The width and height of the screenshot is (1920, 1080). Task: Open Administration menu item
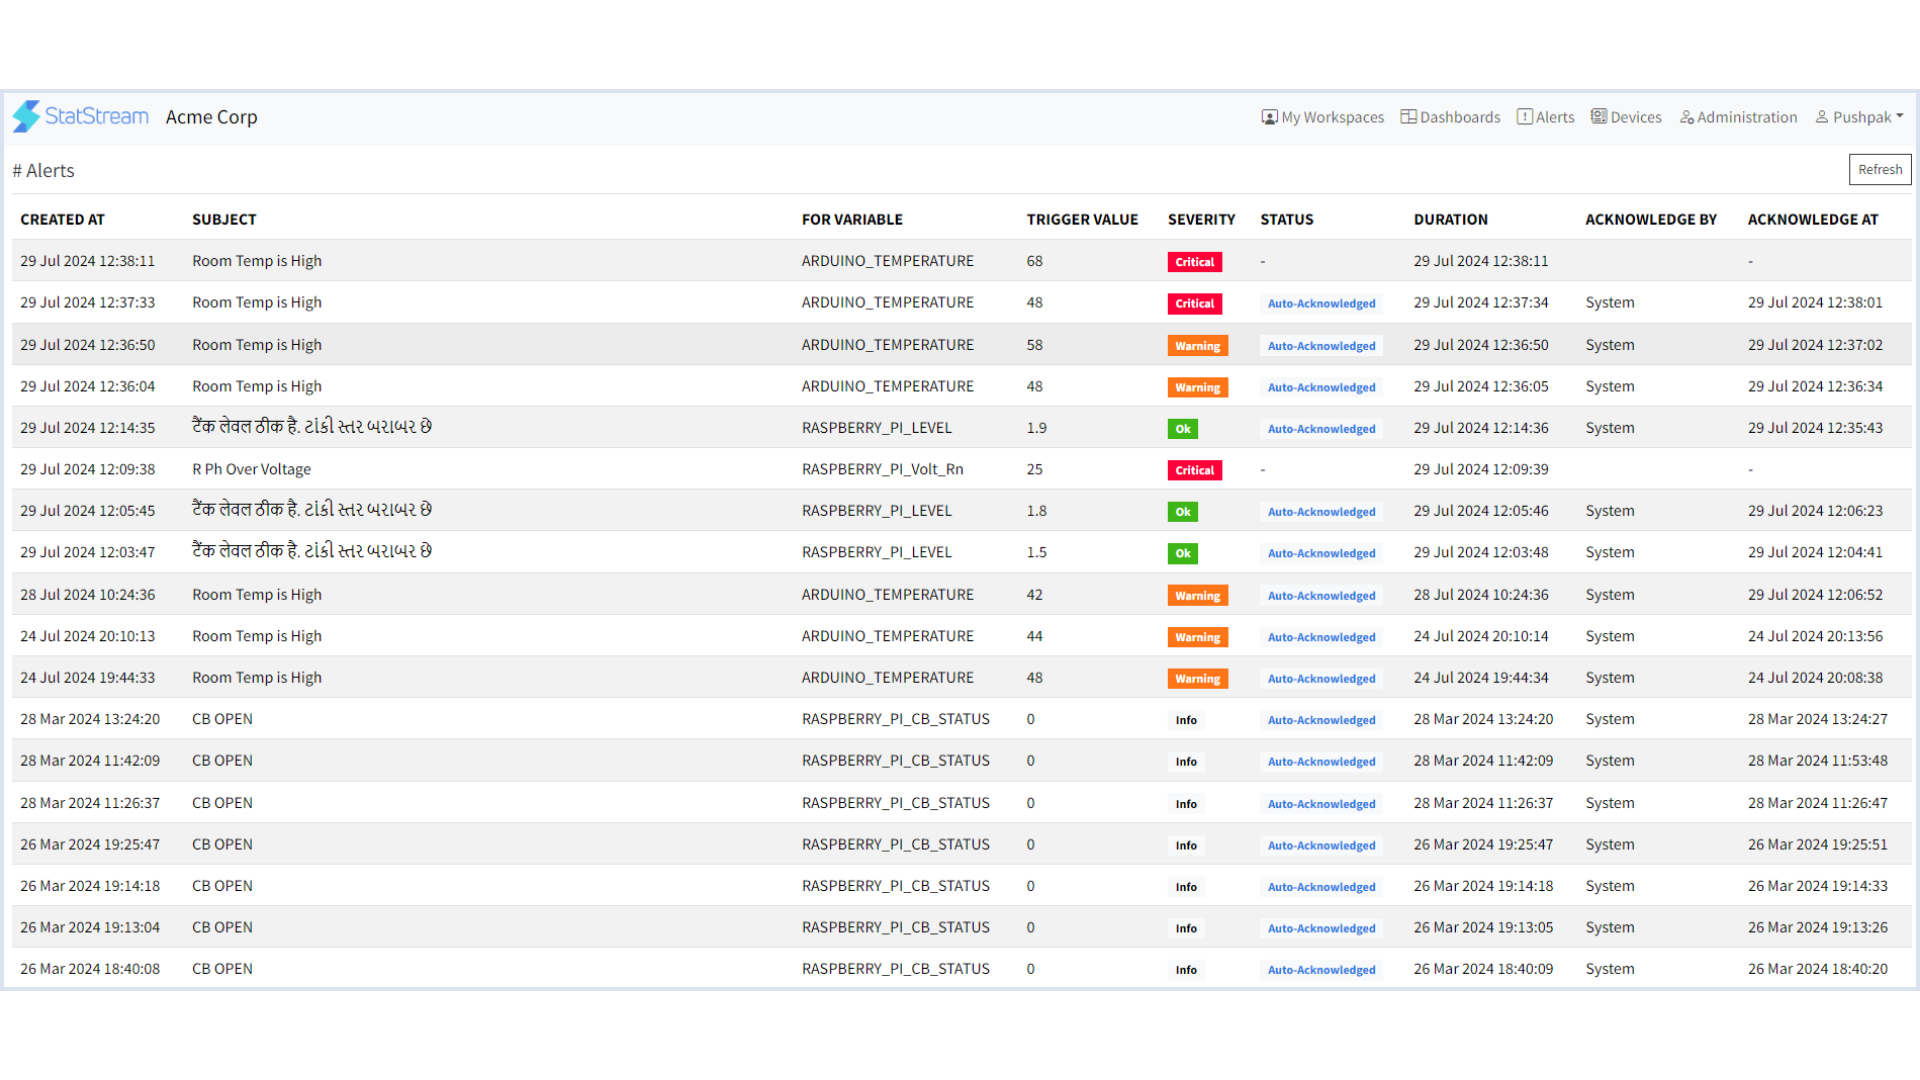[1738, 117]
